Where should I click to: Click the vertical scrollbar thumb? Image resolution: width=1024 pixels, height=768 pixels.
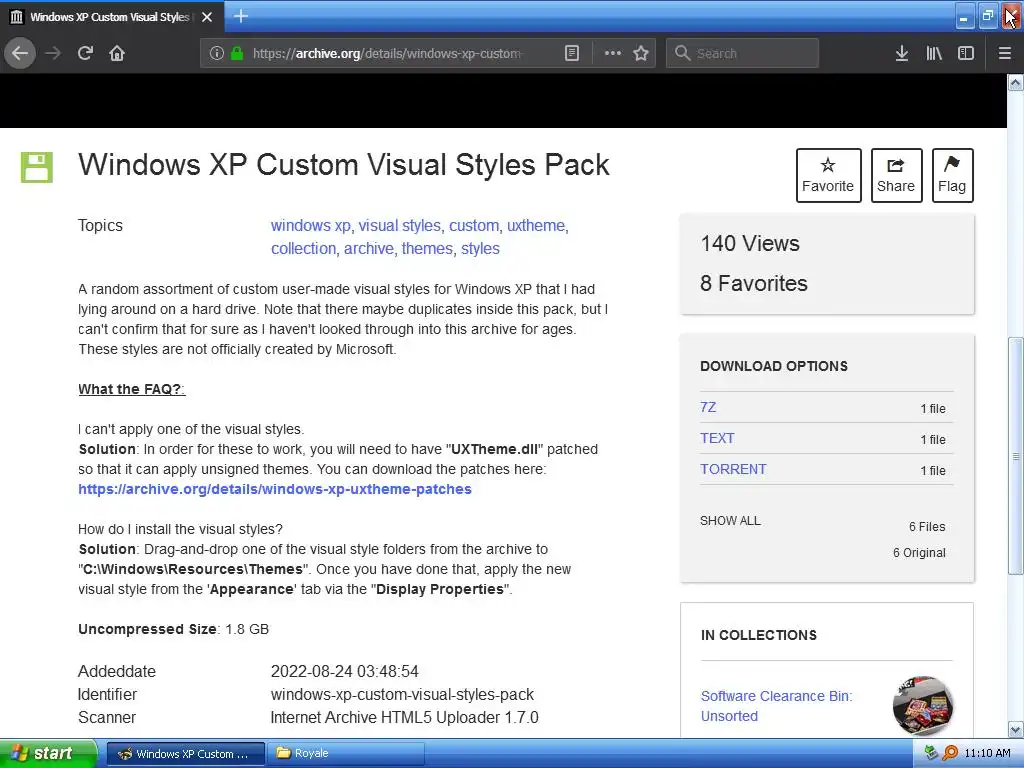pyautogui.click(x=1016, y=456)
